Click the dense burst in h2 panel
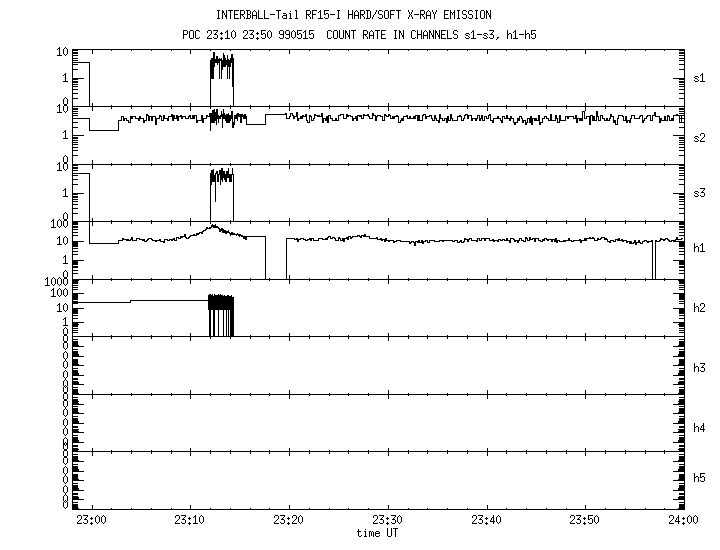The height and width of the screenshot is (550, 720). pyautogui.click(x=220, y=314)
